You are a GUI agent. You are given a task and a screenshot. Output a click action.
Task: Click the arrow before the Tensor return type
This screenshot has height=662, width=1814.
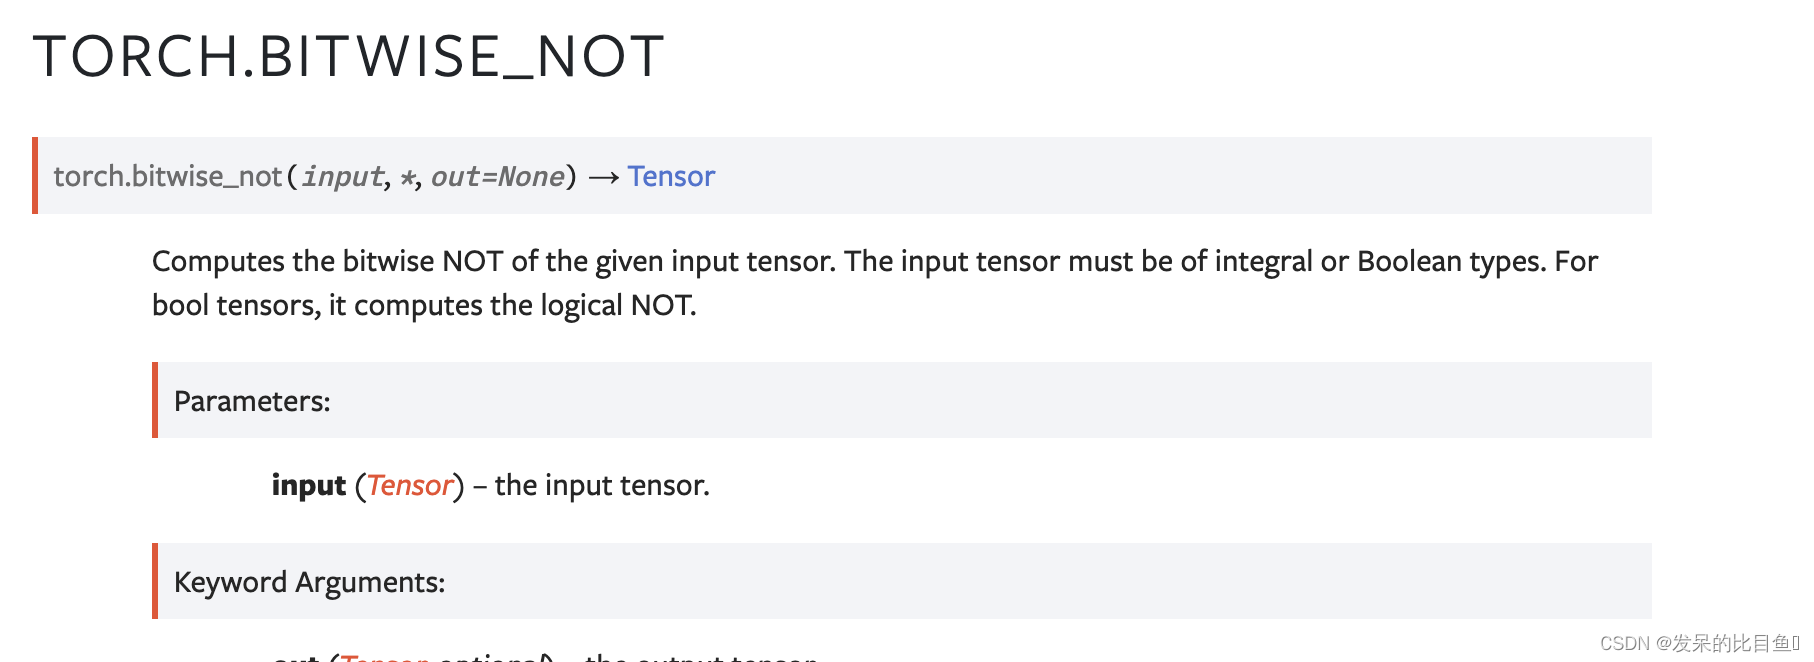tap(604, 178)
